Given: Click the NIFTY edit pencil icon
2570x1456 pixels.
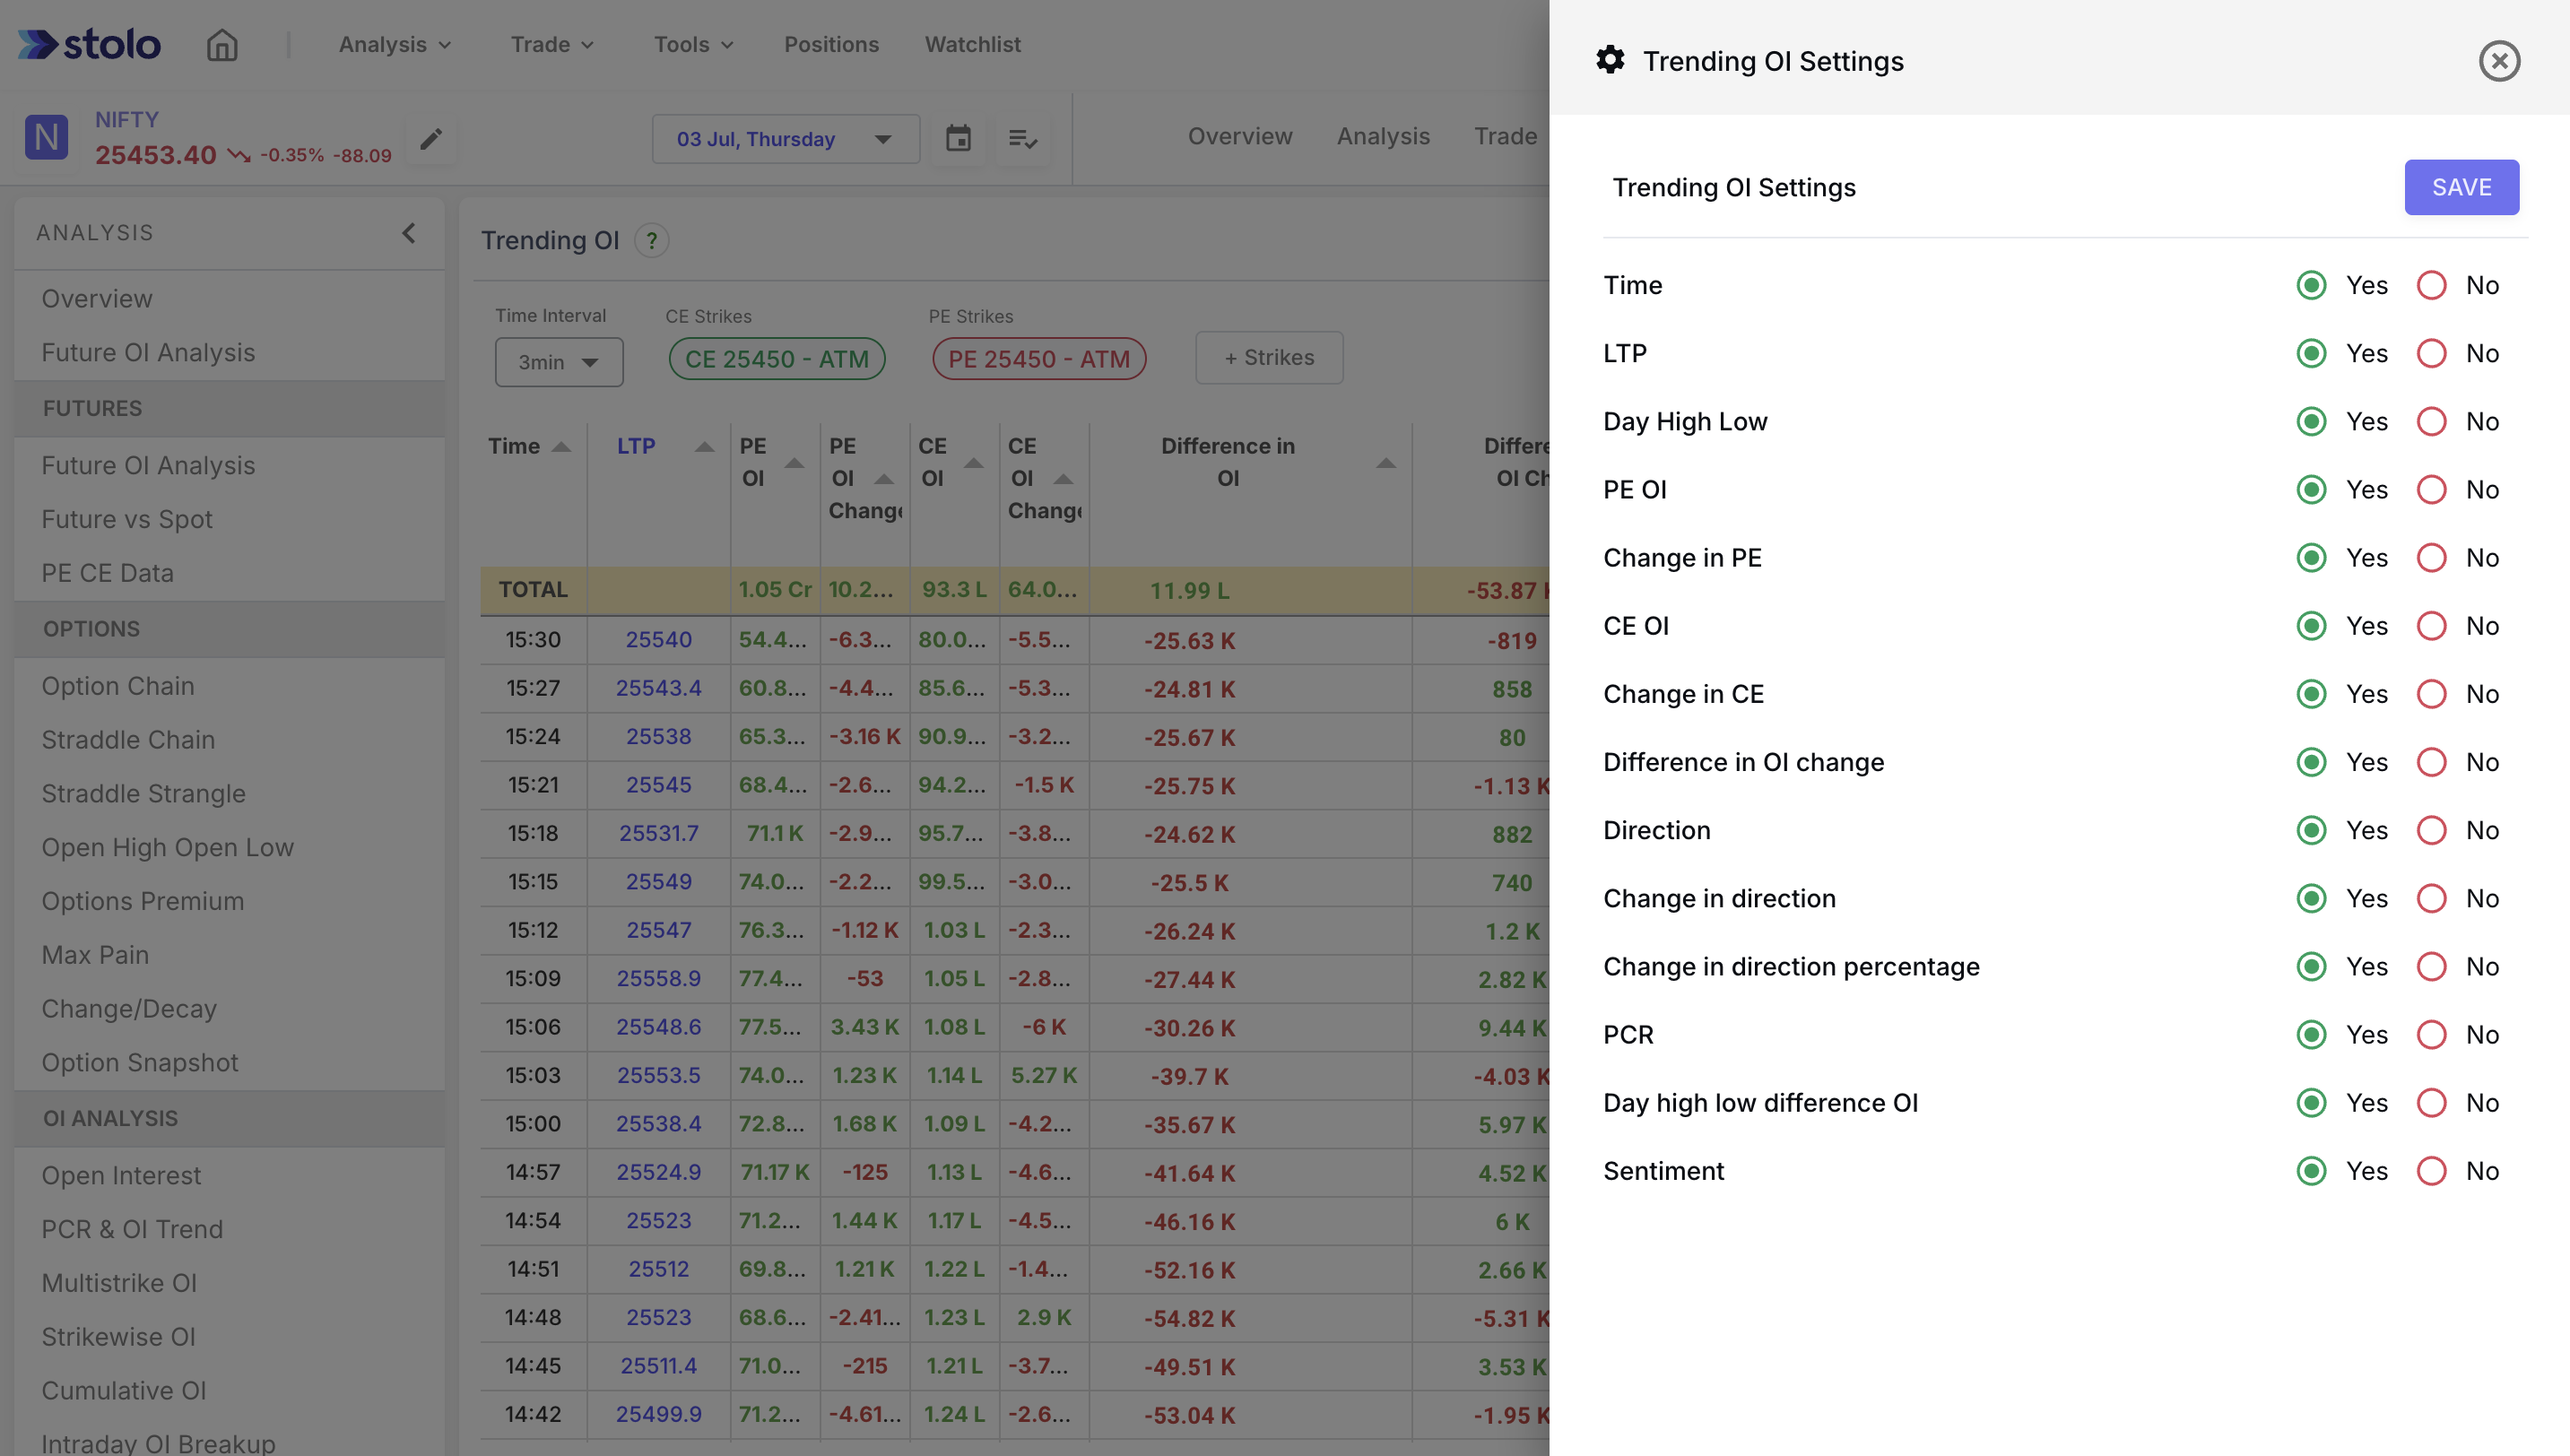Looking at the screenshot, I should tap(431, 139).
